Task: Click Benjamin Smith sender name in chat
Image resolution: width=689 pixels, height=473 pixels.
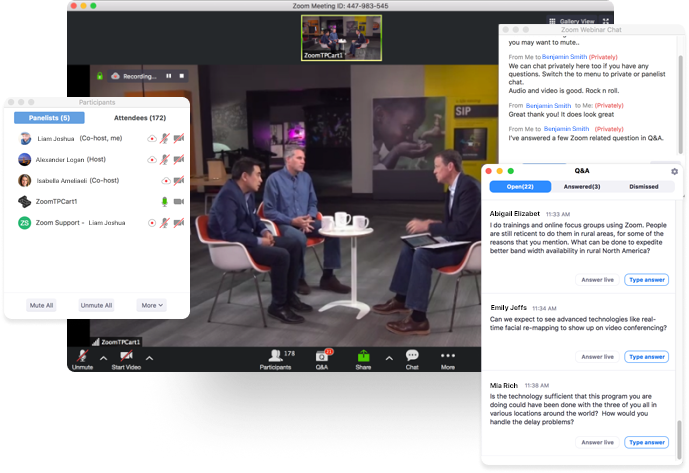Action: 548,106
